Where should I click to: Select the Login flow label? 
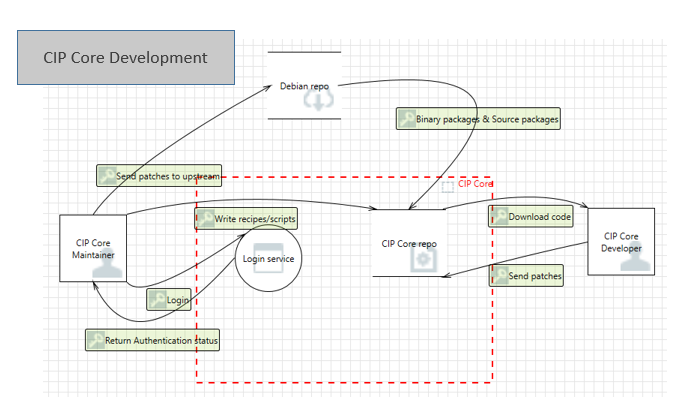coord(169,299)
